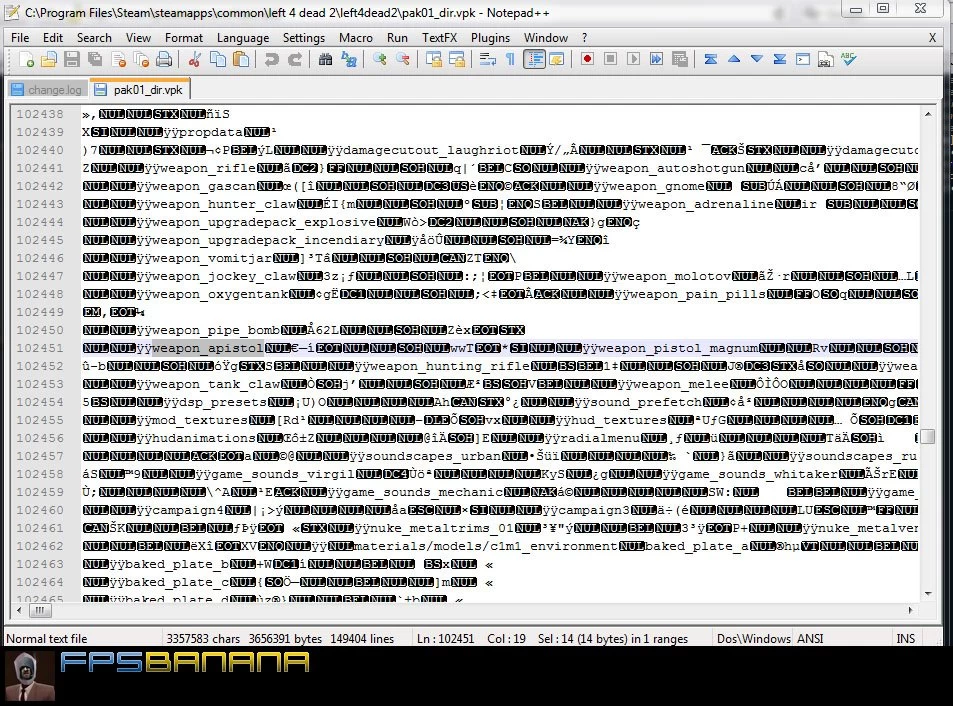Viewport: 953px width, 706px height.
Task: Start macro recording with the red circle
Action: pyautogui.click(x=587, y=60)
